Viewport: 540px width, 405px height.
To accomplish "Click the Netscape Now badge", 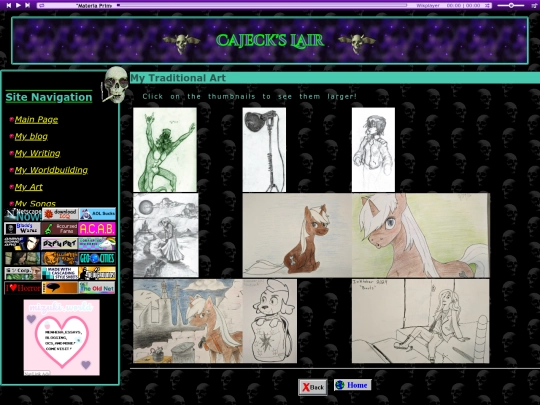I will click(23, 214).
